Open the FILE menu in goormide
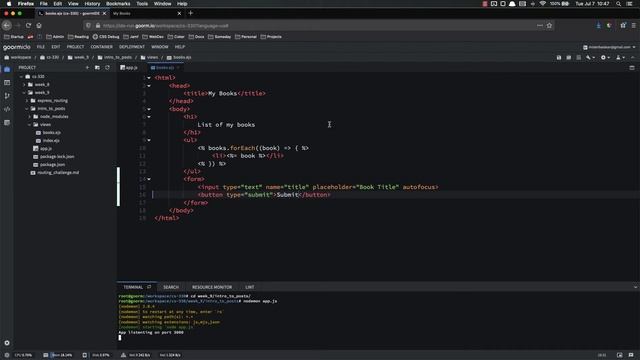 (41, 47)
